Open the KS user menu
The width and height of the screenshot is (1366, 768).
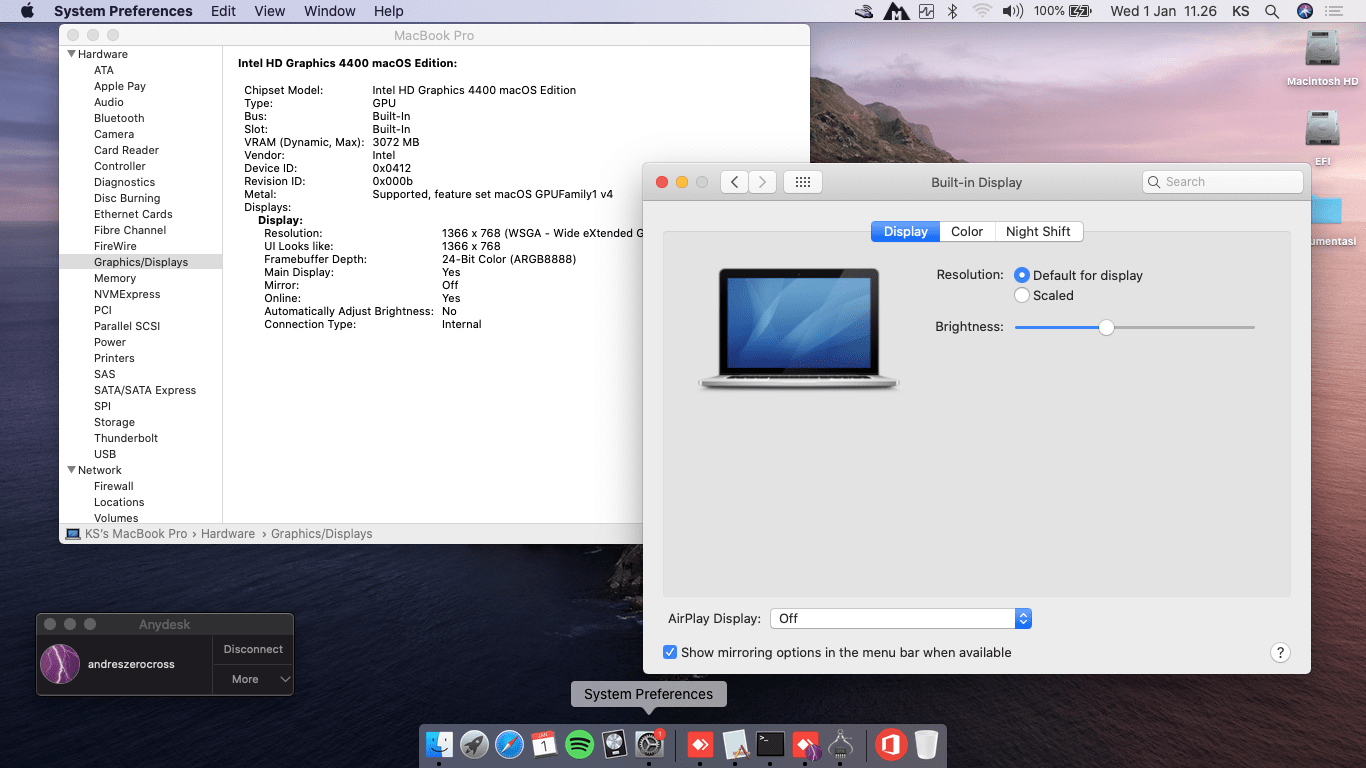pos(1240,11)
